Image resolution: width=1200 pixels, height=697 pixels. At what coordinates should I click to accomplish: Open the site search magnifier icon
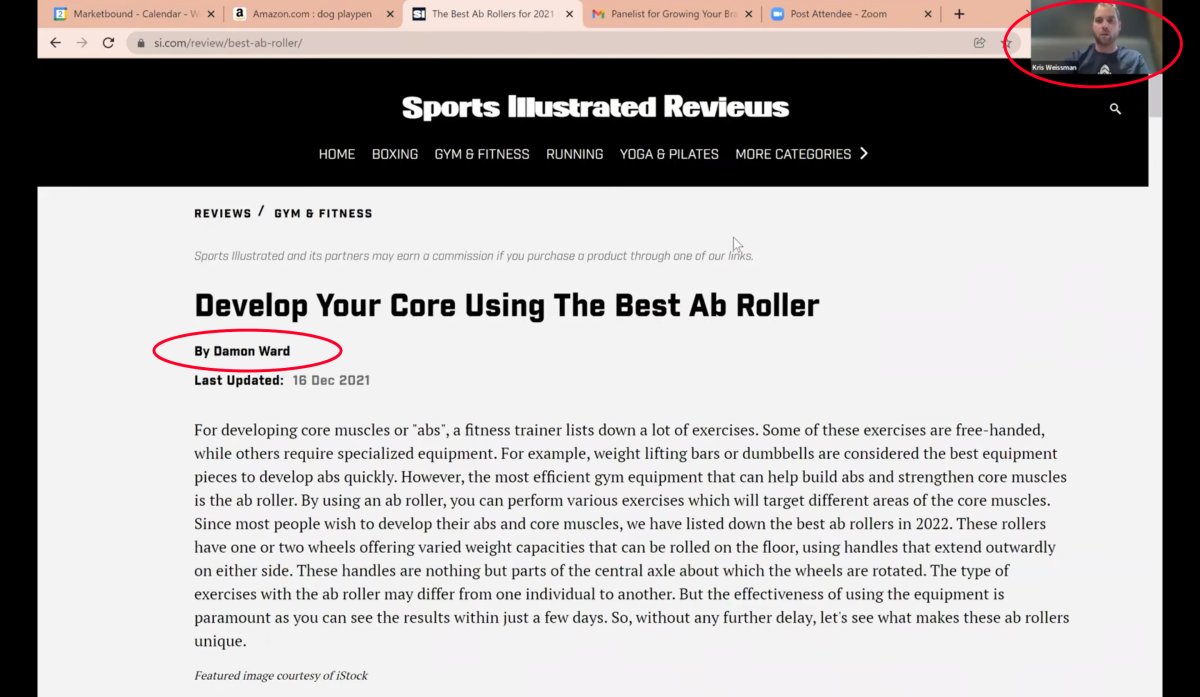[x=1115, y=109]
